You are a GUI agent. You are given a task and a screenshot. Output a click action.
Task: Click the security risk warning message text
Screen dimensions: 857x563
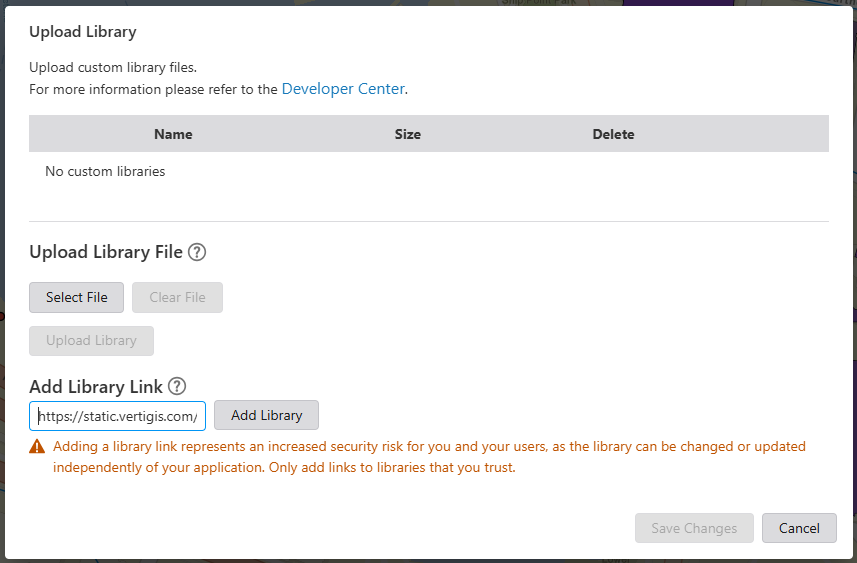(429, 457)
